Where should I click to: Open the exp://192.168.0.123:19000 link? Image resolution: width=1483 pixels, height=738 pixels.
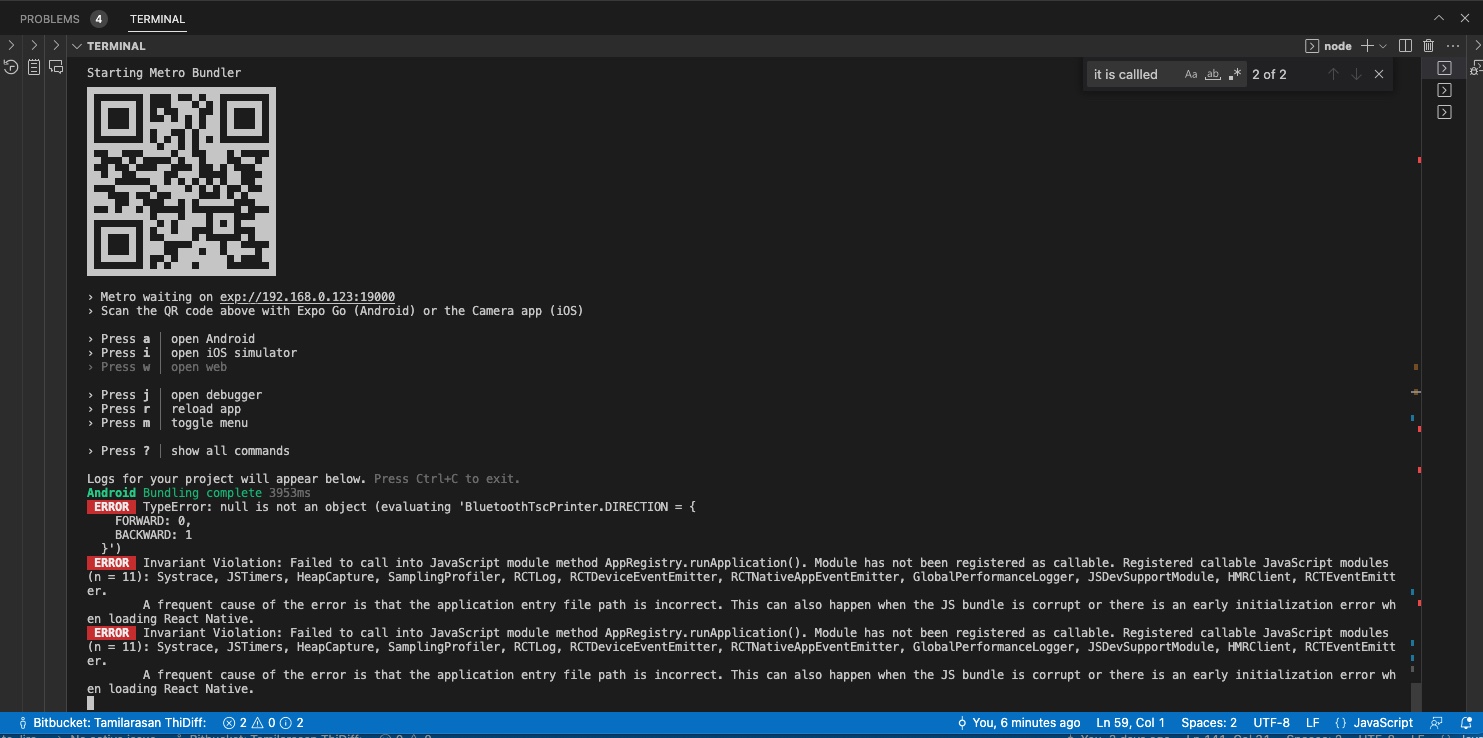(307, 297)
